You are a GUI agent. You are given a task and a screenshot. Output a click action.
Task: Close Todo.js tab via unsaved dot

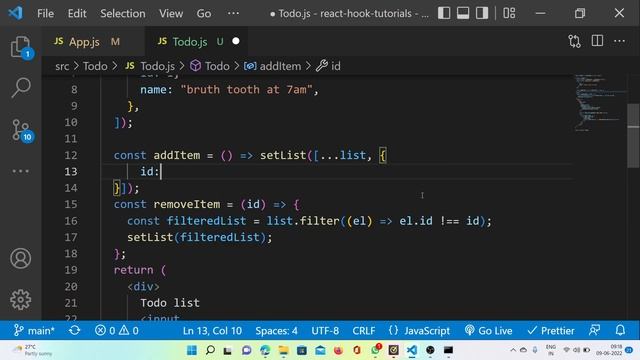[236, 41]
